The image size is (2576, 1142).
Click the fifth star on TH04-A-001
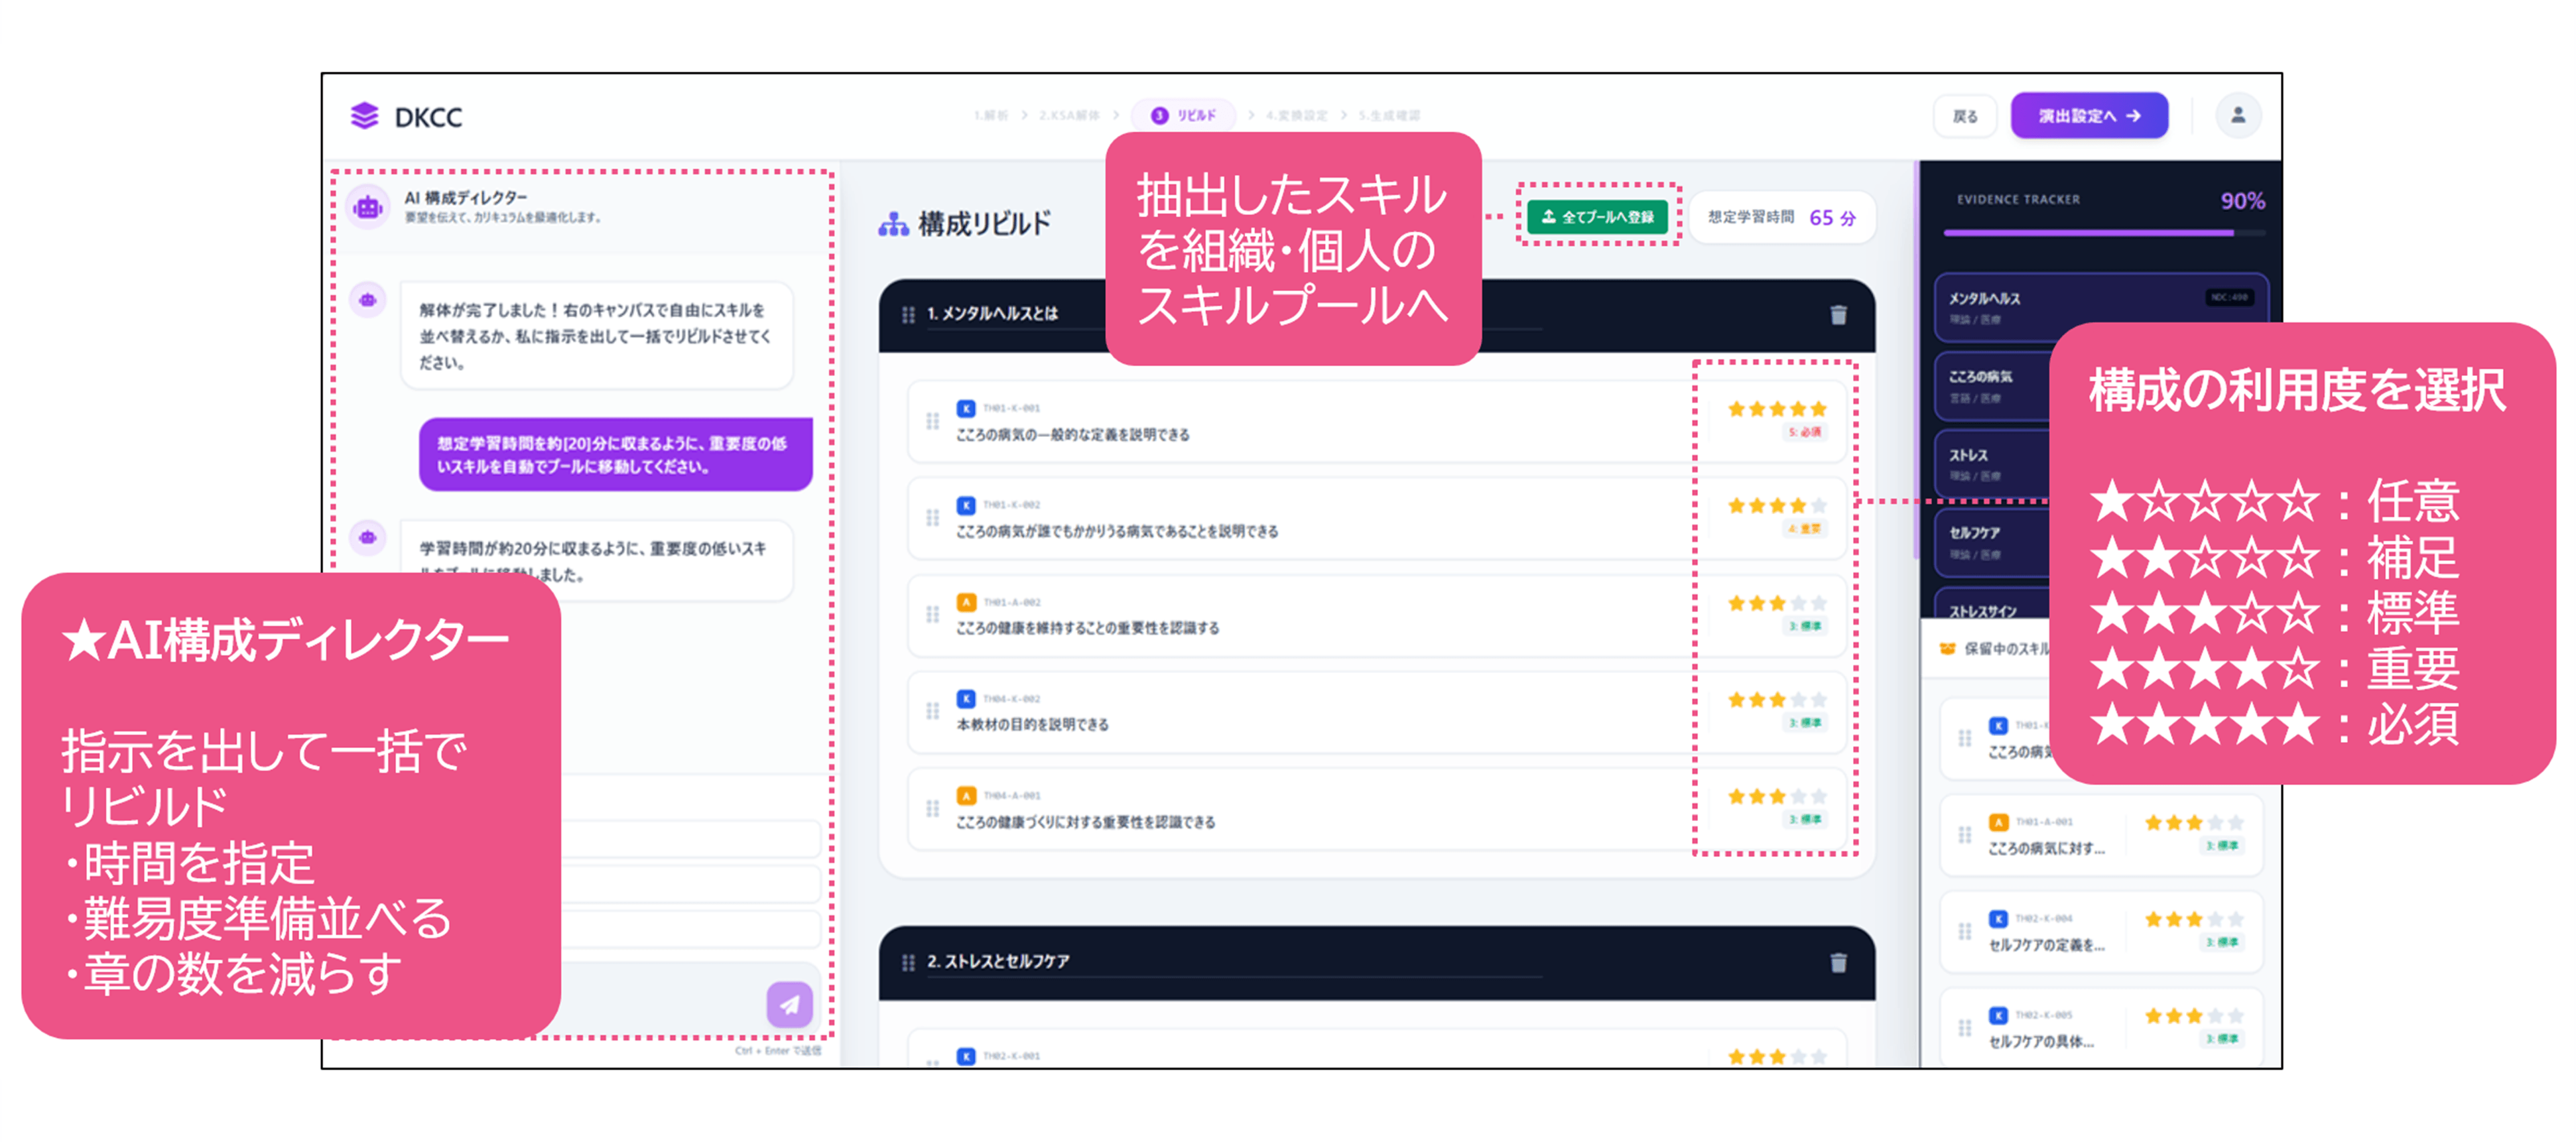click(x=1818, y=796)
